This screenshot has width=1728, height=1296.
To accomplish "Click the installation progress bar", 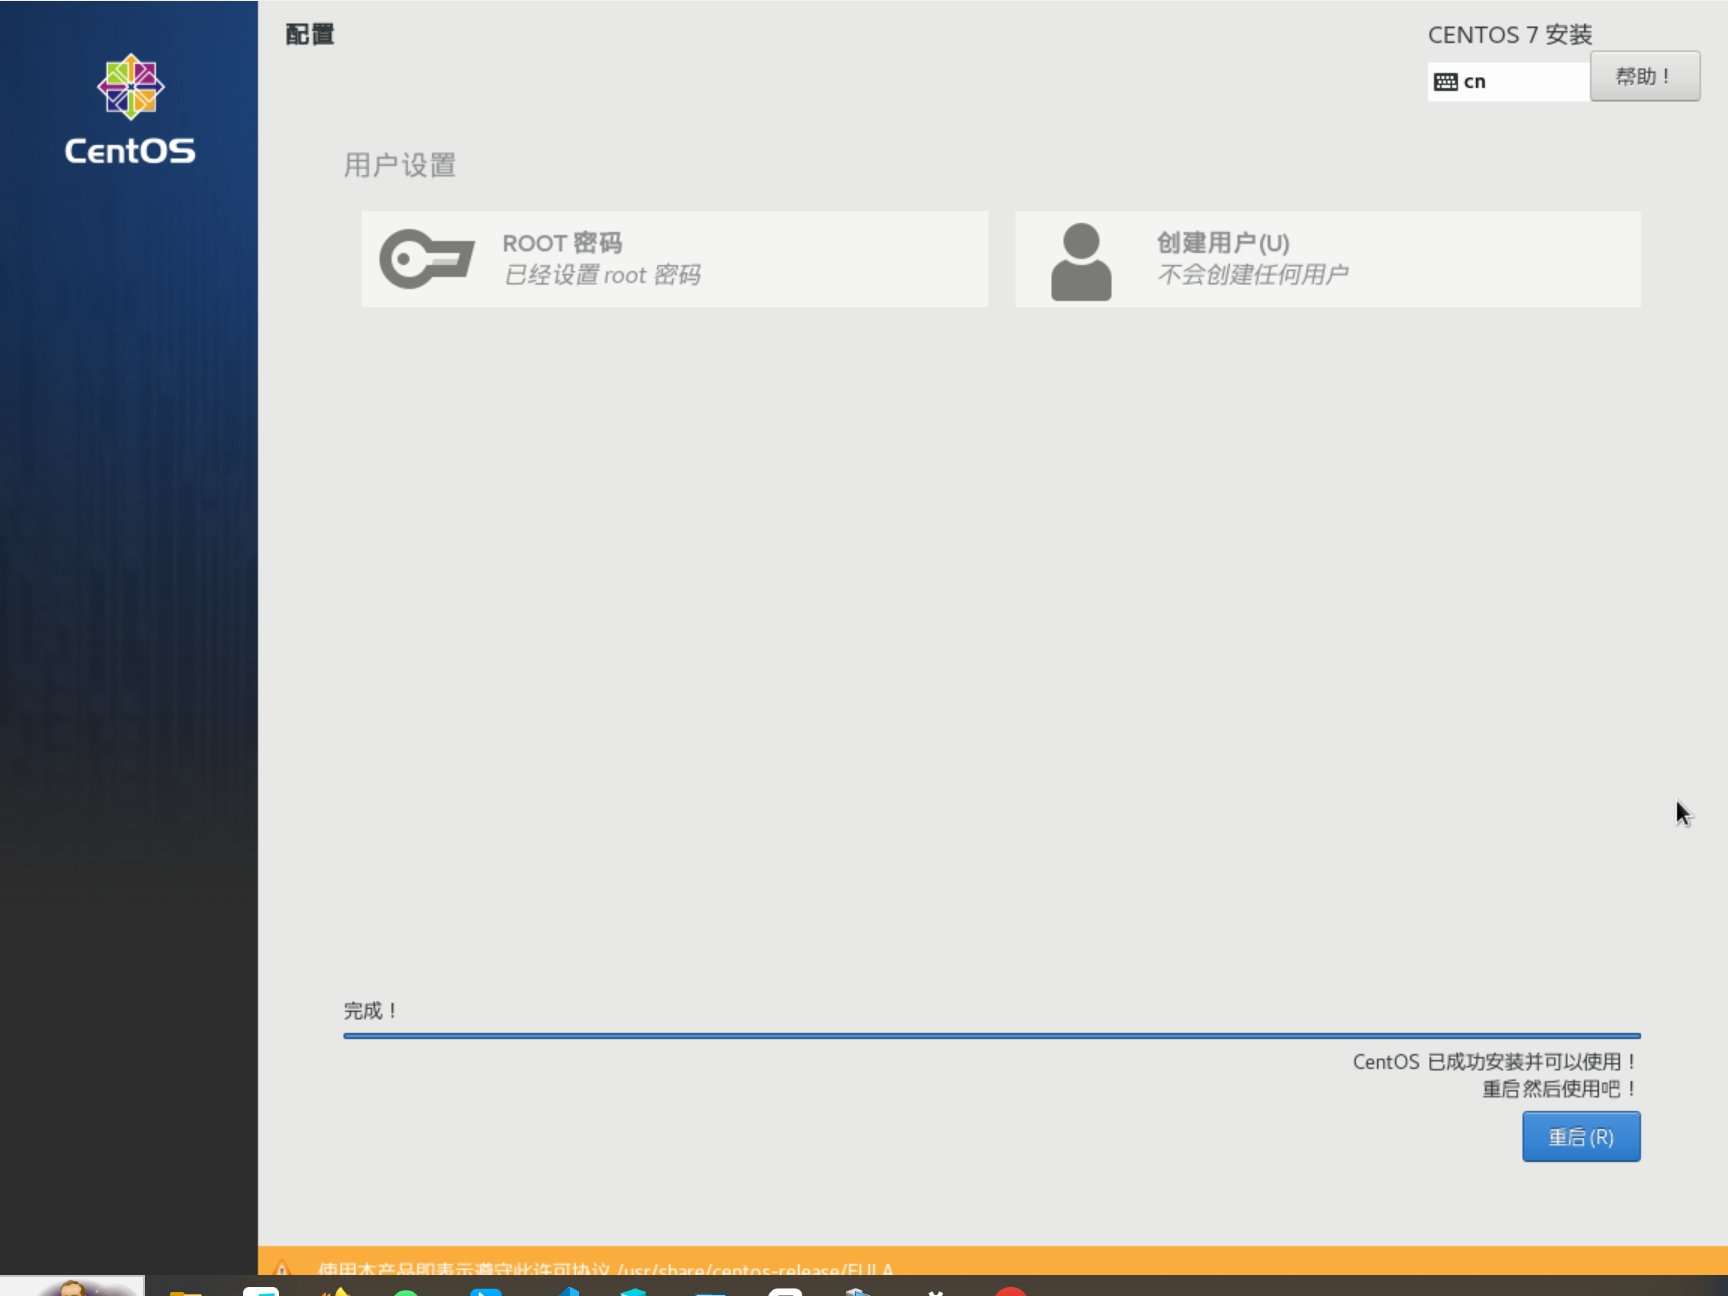I will click(992, 1036).
